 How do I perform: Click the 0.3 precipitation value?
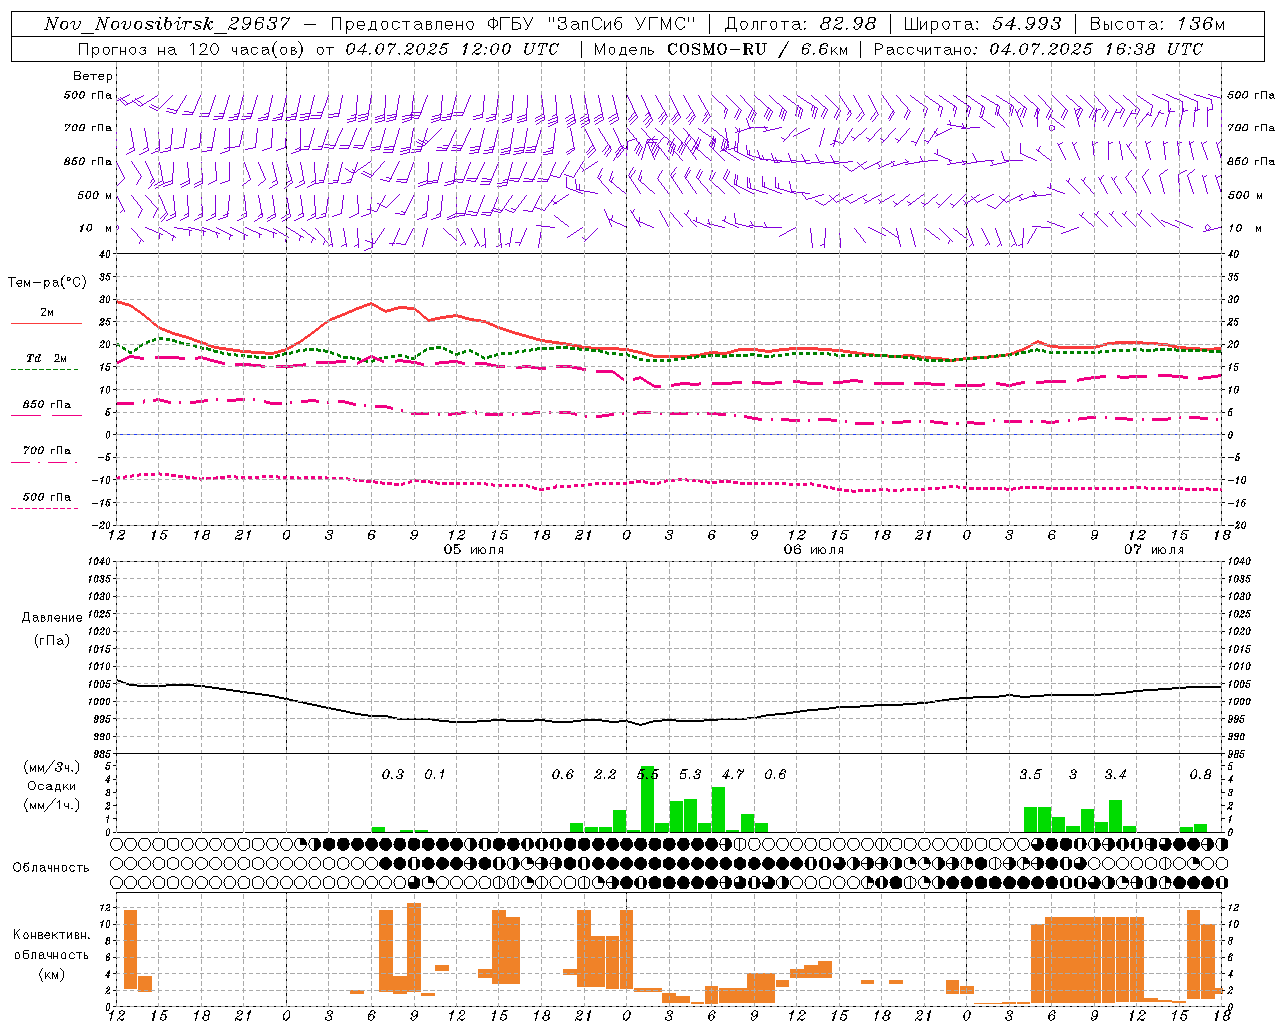393,774
